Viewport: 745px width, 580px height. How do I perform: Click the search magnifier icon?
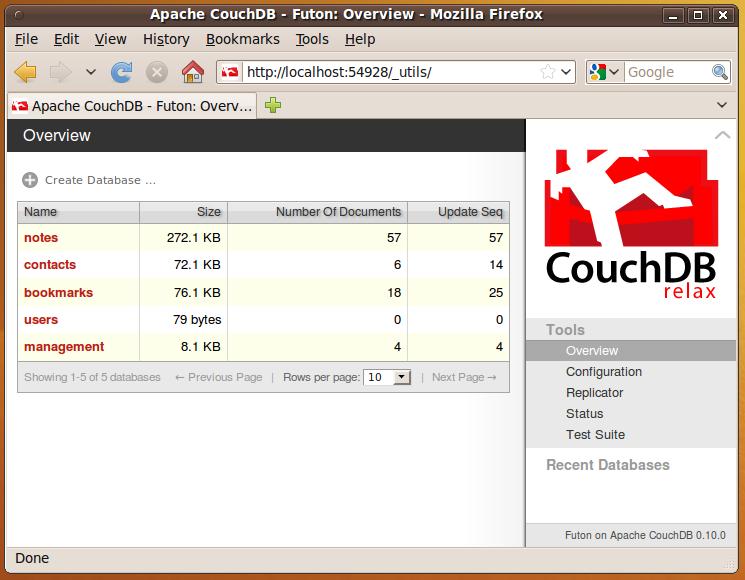pos(720,72)
